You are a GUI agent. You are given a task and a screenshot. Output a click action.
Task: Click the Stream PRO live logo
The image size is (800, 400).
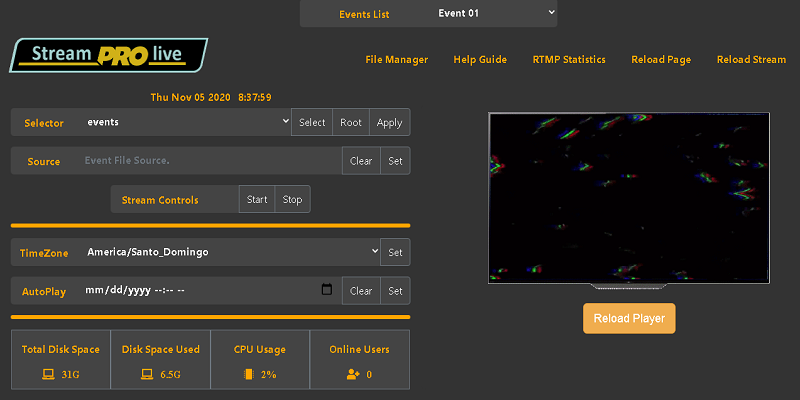[109, 55]
